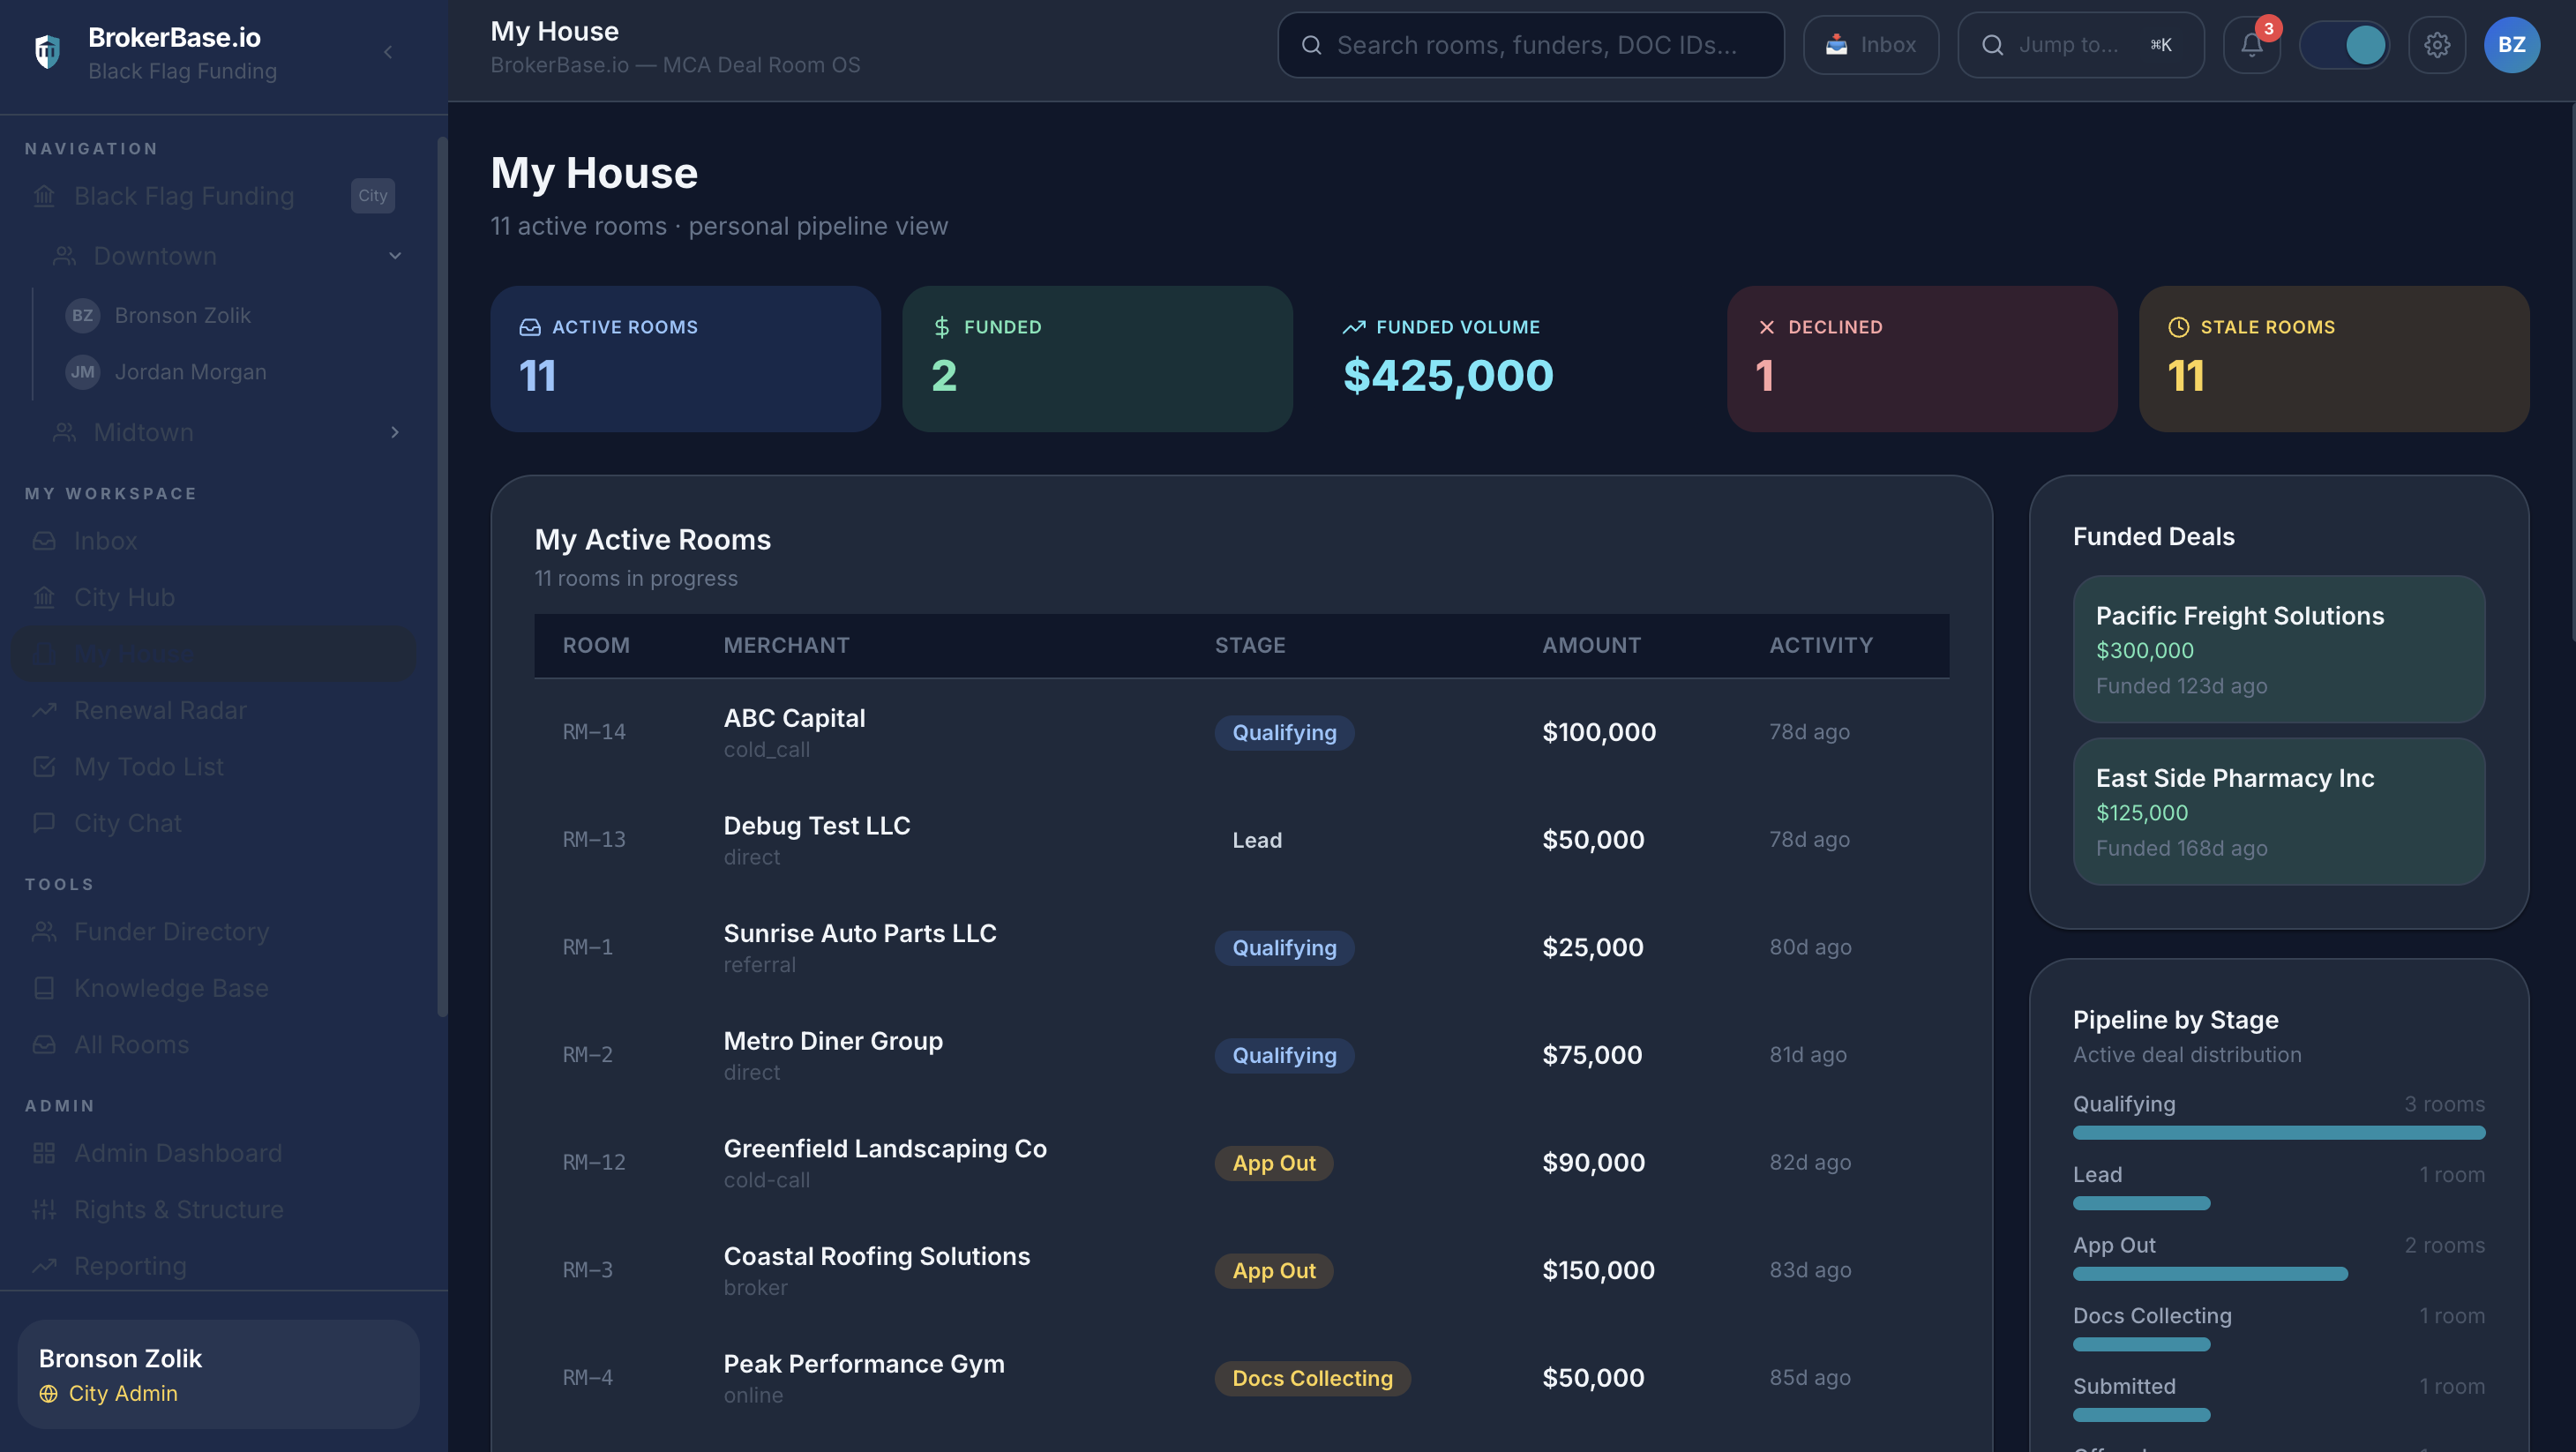Image resolution: width=2576 pixels, height=1452 pixels.
Task: Click the Knowledge Base book icon
Action: coord(44,988)
